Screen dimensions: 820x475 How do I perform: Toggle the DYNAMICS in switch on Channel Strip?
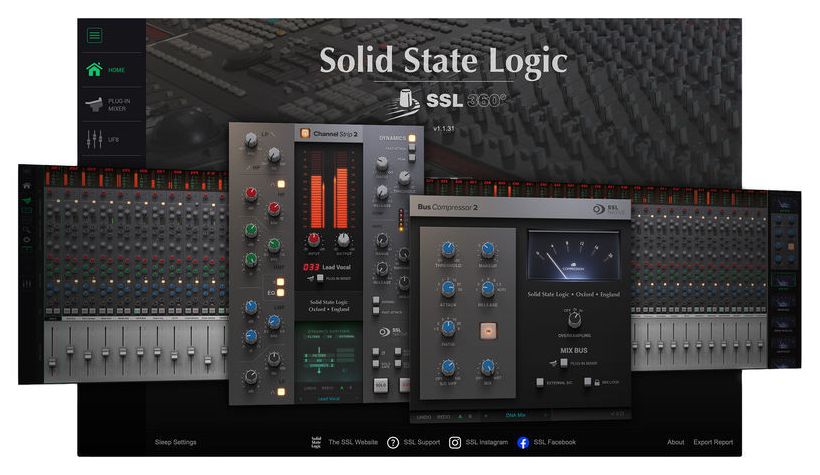click(x=412, y=138)
